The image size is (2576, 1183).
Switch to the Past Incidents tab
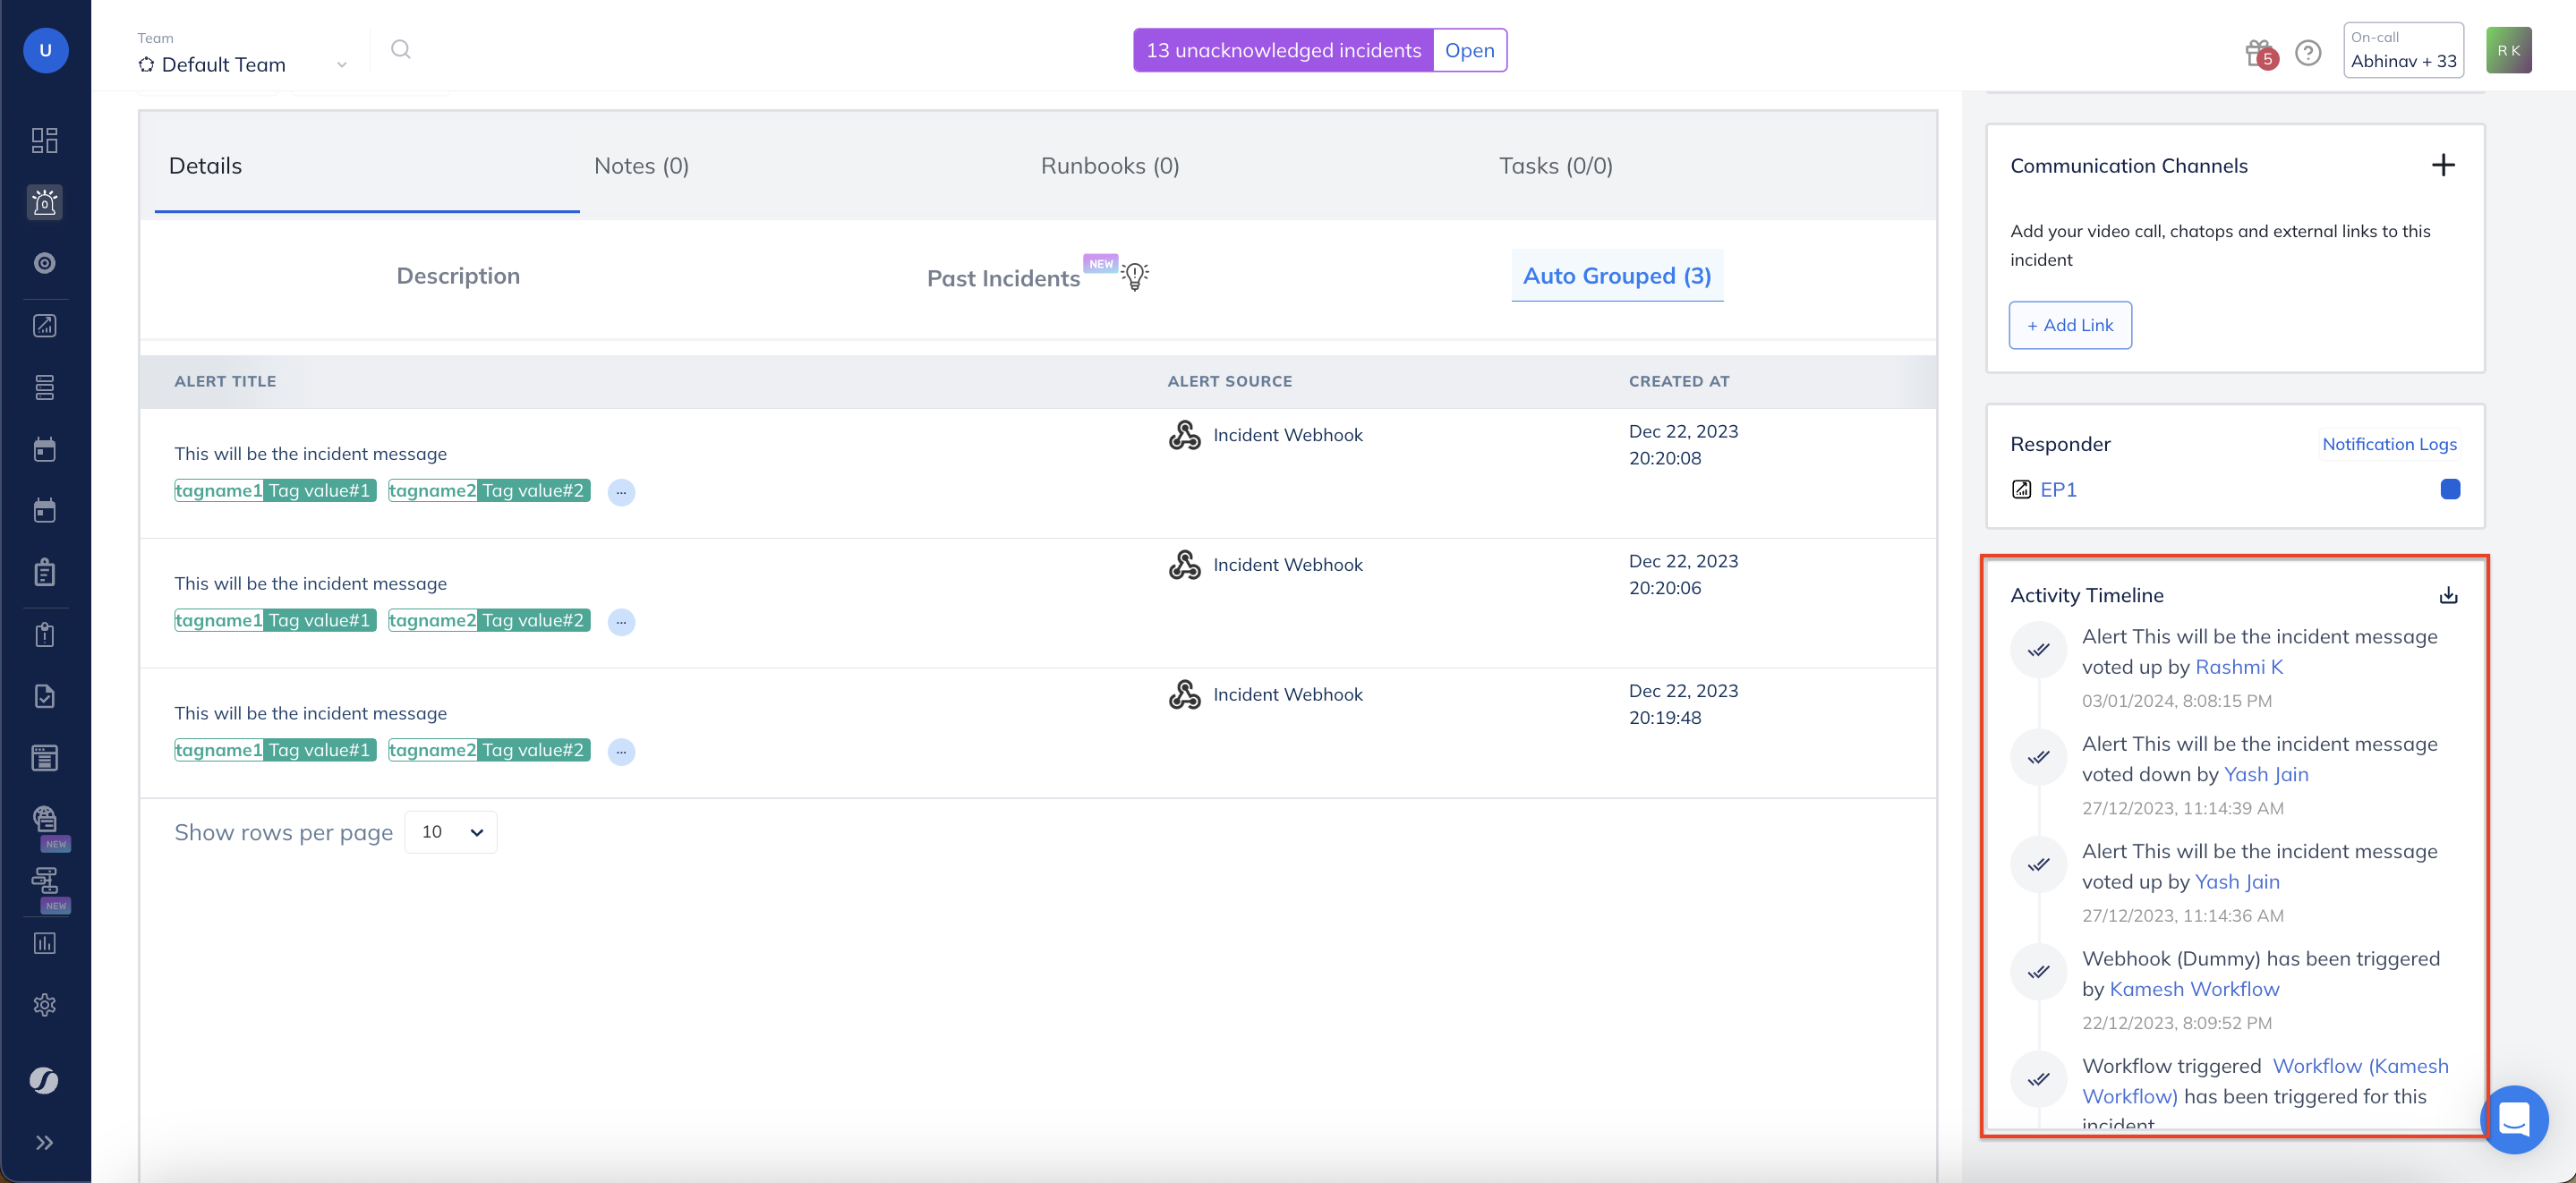coord(1003,278)
